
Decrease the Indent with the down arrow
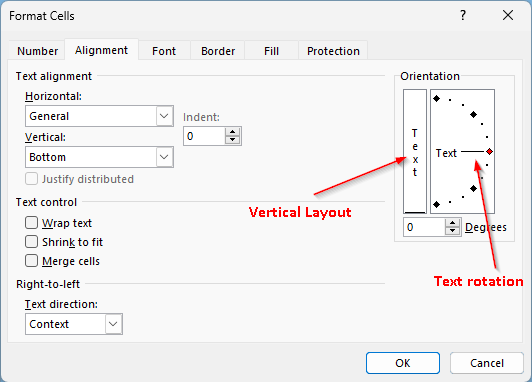click(233, 140)
